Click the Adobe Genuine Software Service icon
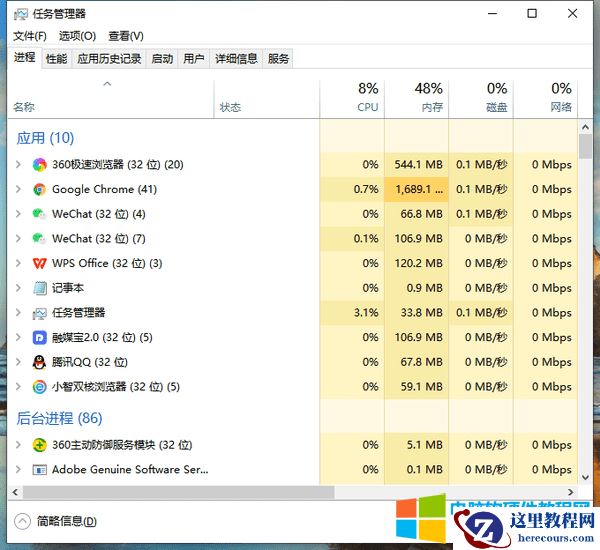The image size is (600, 550). pyautogui.click(x=39, y=470)
